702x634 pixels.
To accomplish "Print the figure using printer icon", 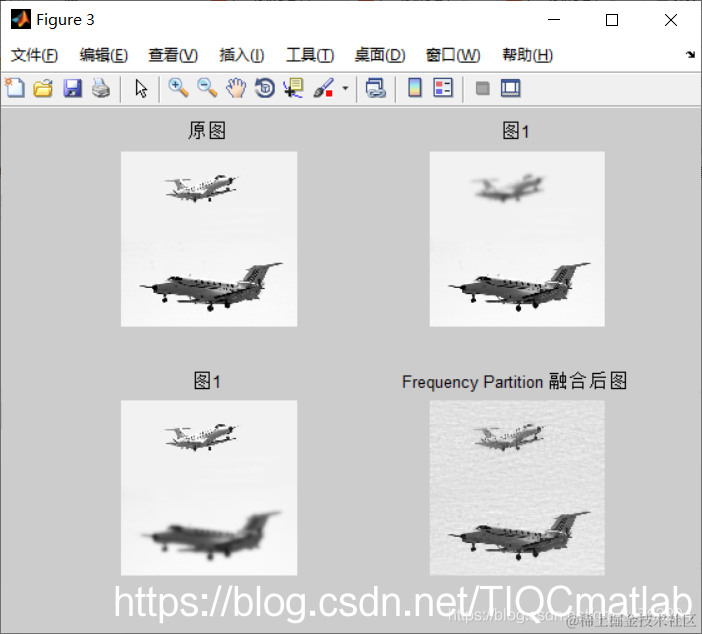I will tap(101, 88).
